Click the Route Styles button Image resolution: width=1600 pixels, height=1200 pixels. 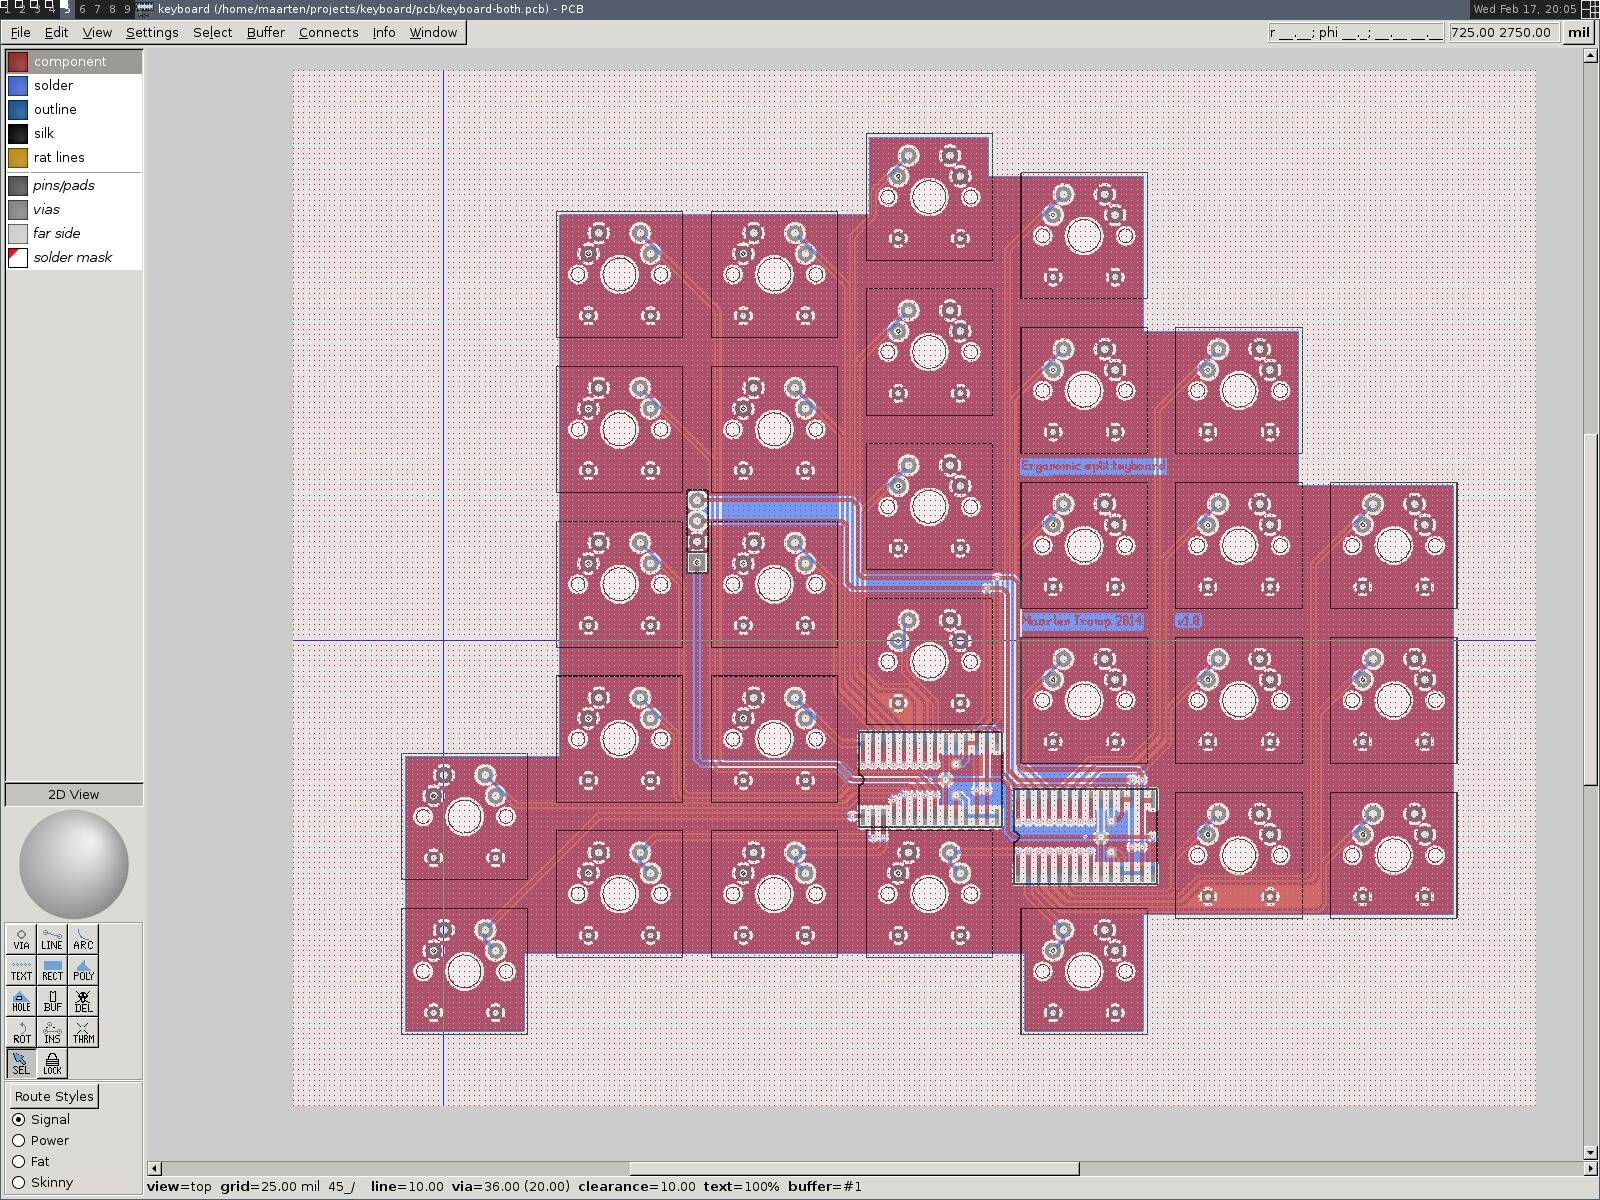point(54,1096)
